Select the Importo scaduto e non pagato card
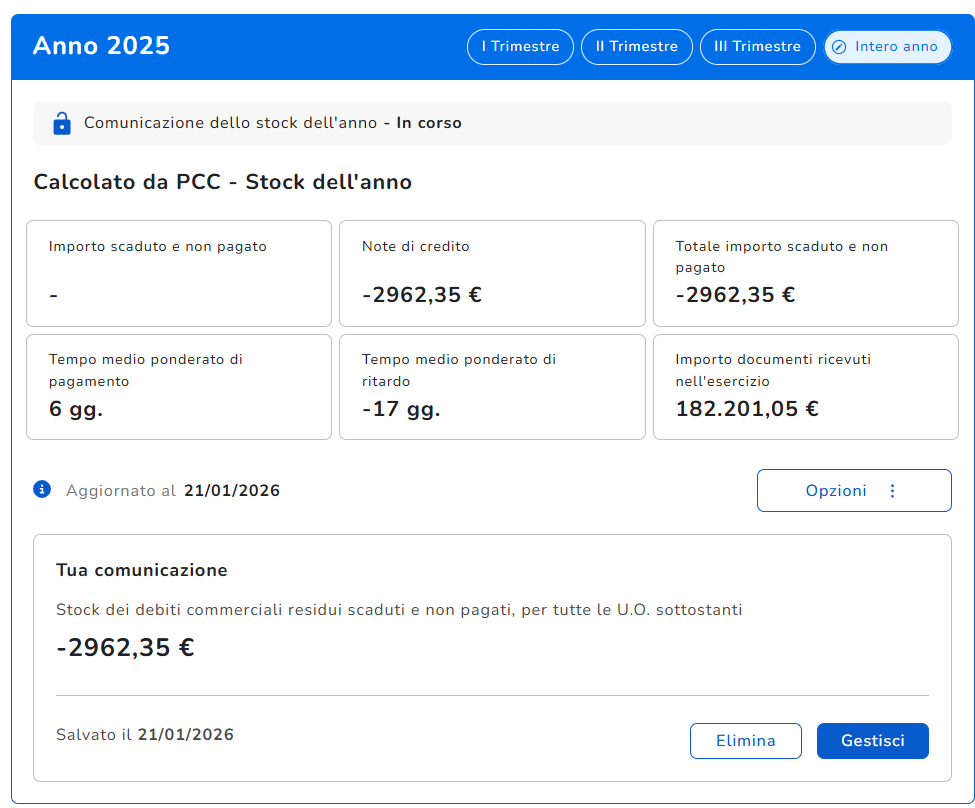The image size is (975, 808). pyautogui.click(x=179, y=273)
